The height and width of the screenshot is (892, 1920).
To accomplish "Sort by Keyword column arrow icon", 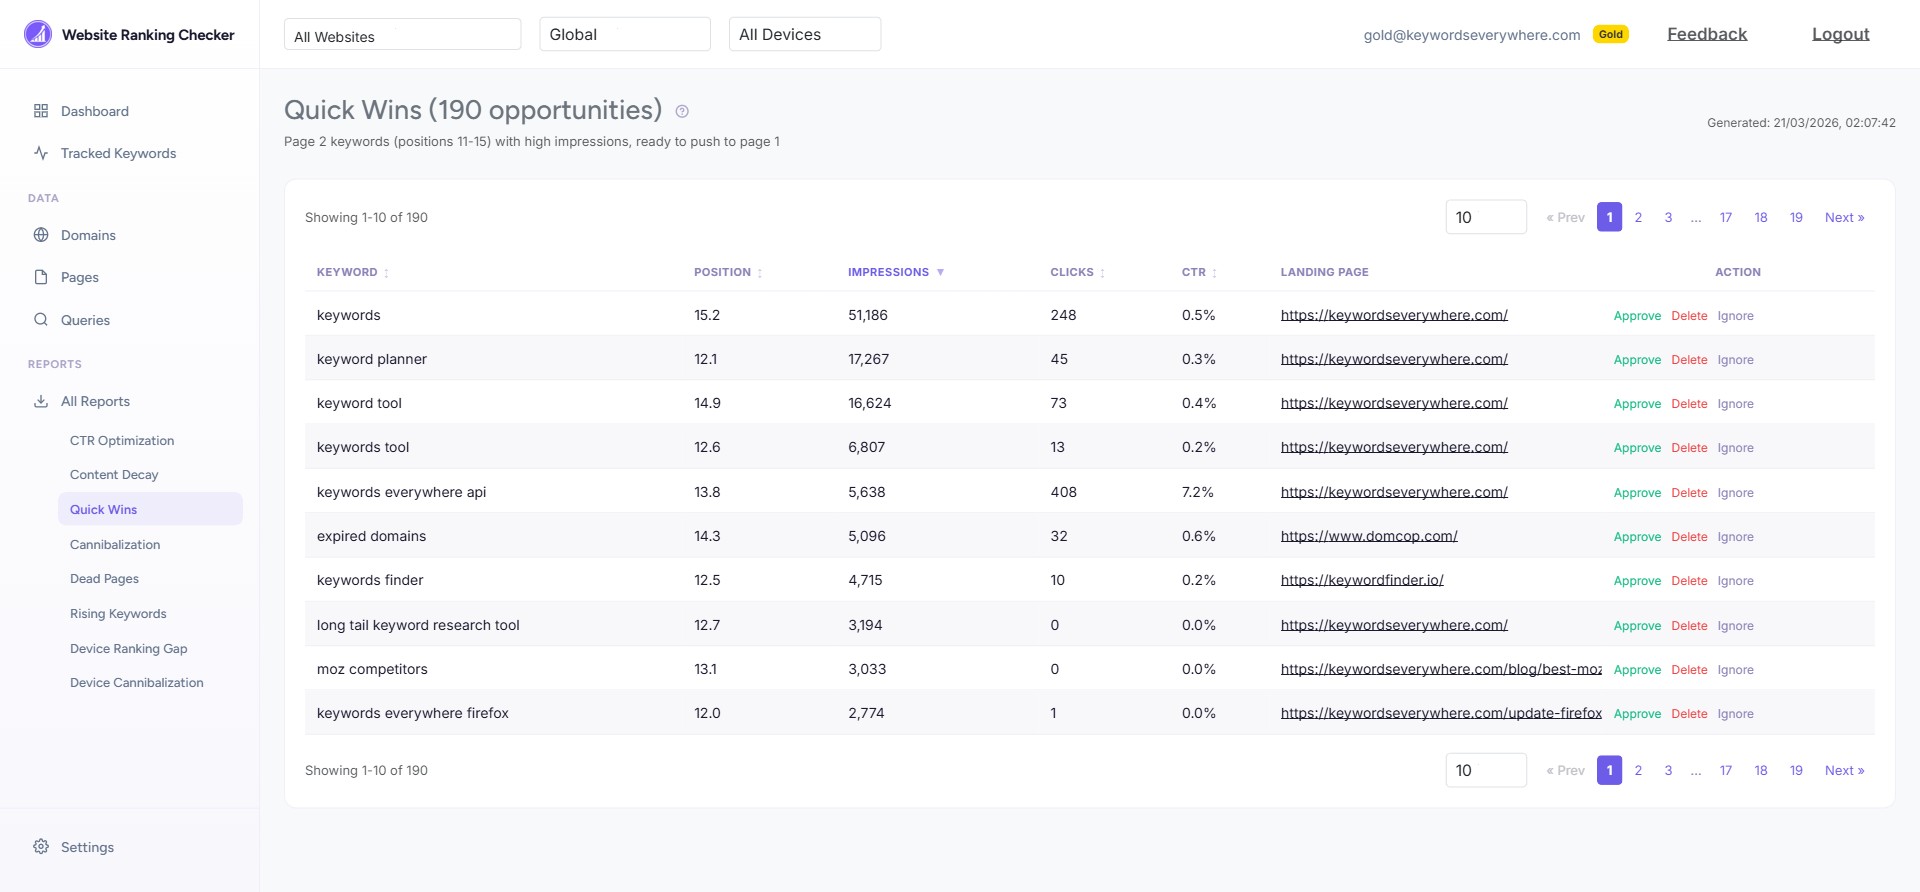I will (x=386, y=273).
